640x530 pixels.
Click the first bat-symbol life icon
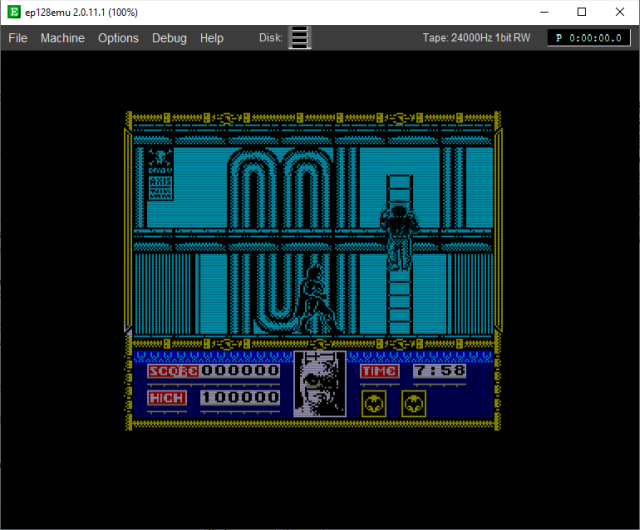click(x=374, y=404)
